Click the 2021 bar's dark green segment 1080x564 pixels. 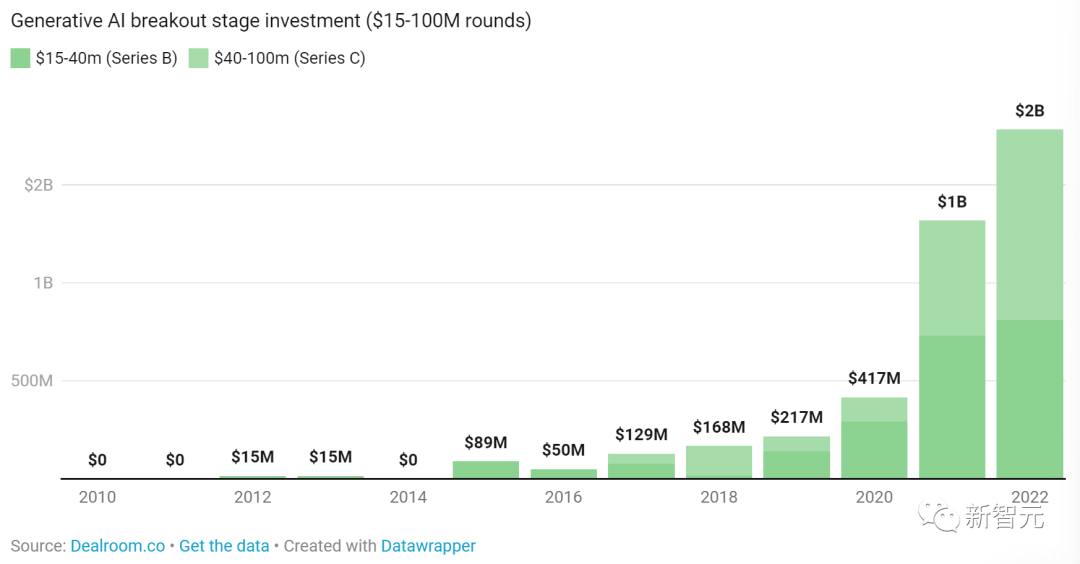951,406
